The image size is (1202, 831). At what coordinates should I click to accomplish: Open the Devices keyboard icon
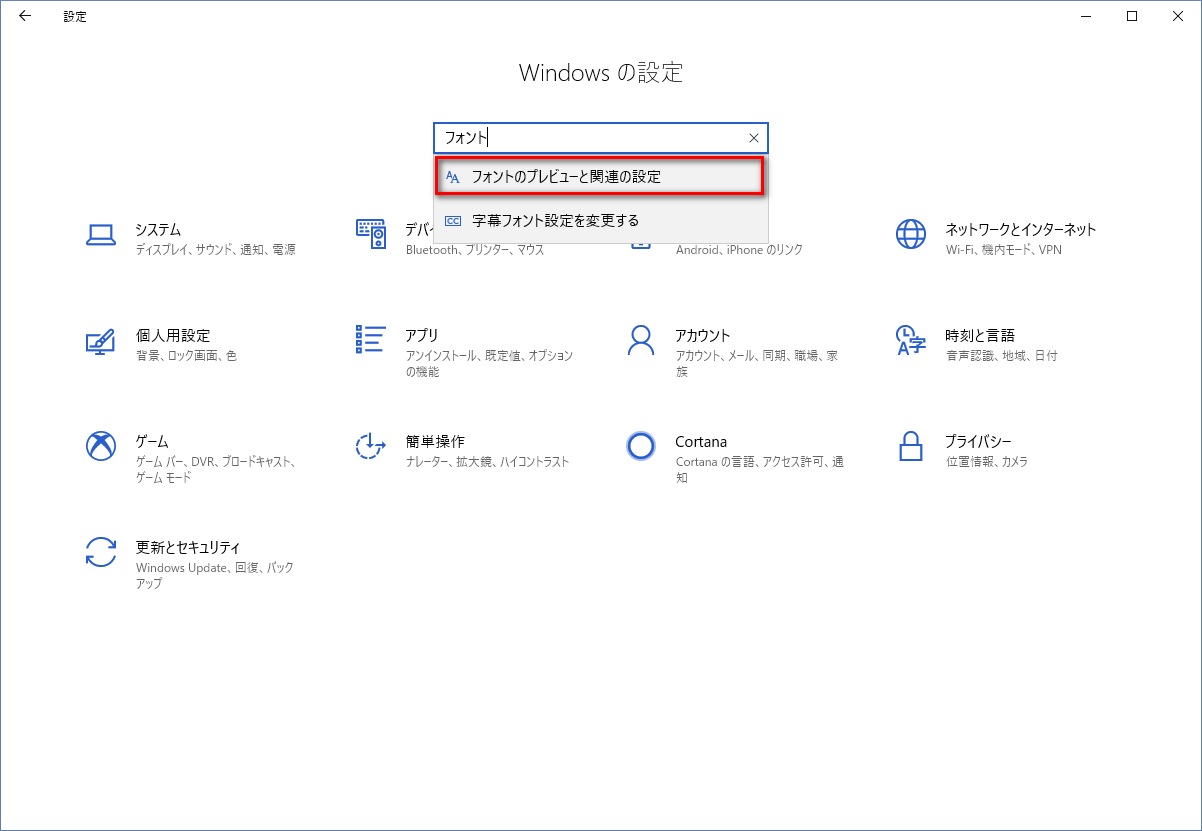click(371, 234)
